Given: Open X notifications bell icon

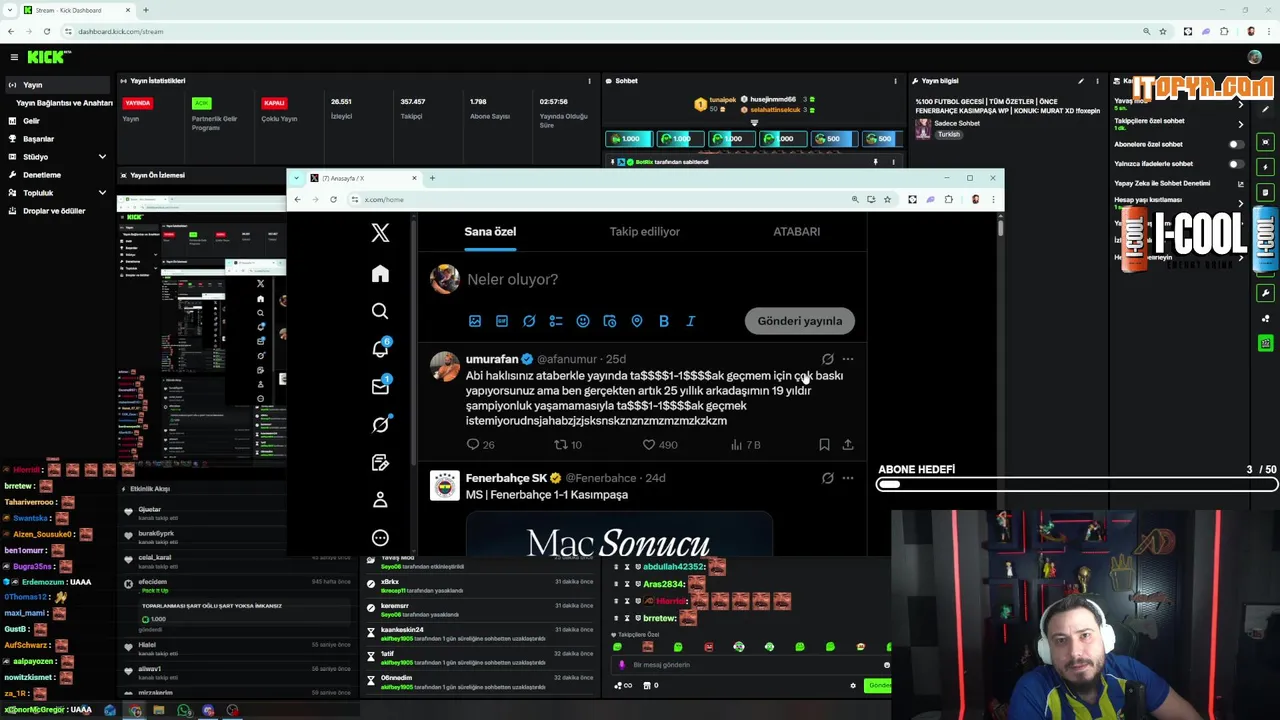Looking at the screenshot, I should [380, 349].
